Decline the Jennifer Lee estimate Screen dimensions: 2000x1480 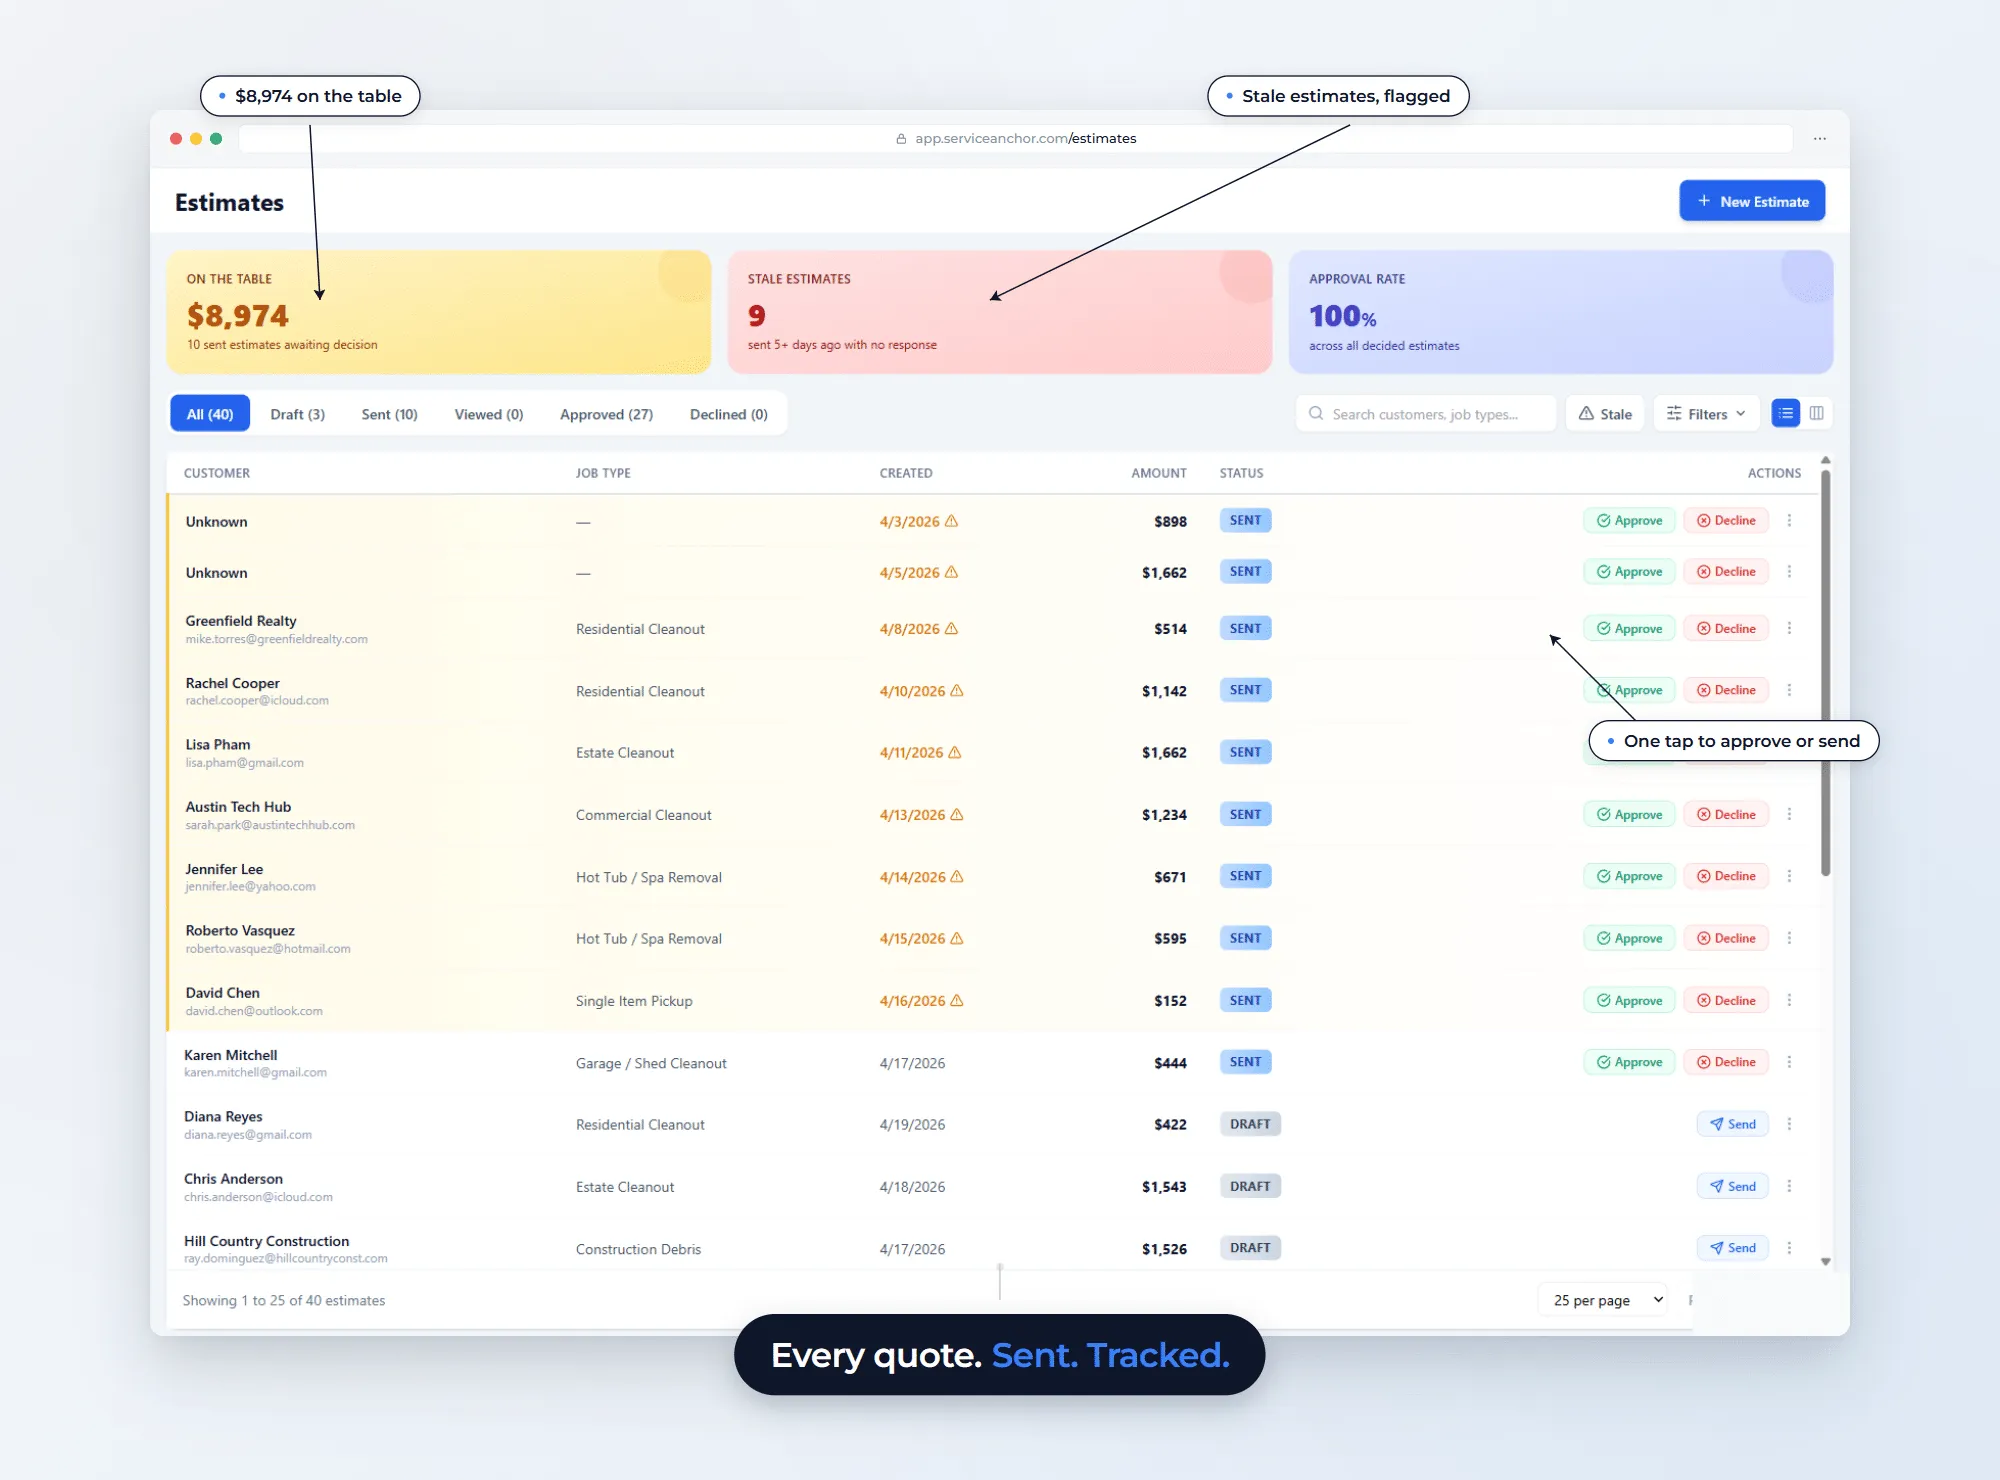click(x=1726, y=876)
